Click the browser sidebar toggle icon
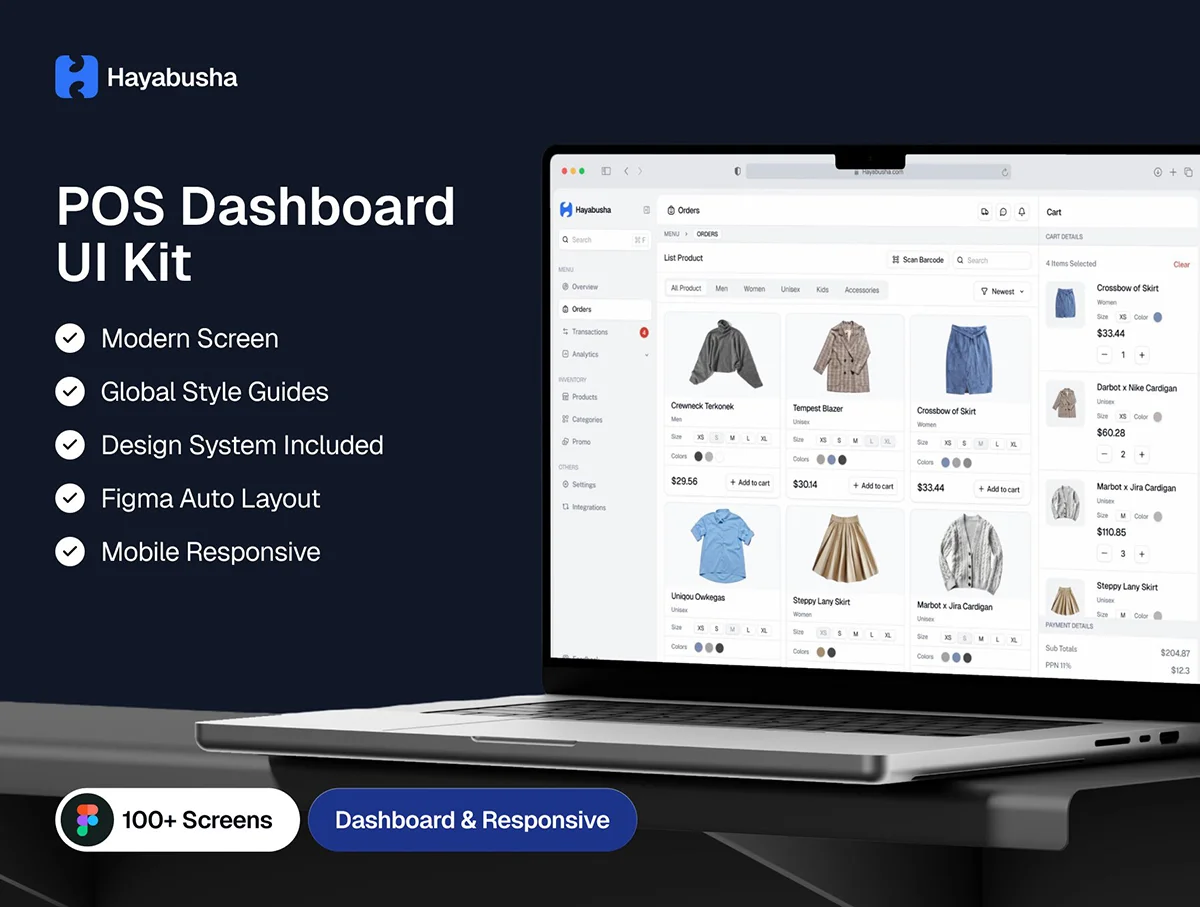1200x907 pixels. (606, 172)
